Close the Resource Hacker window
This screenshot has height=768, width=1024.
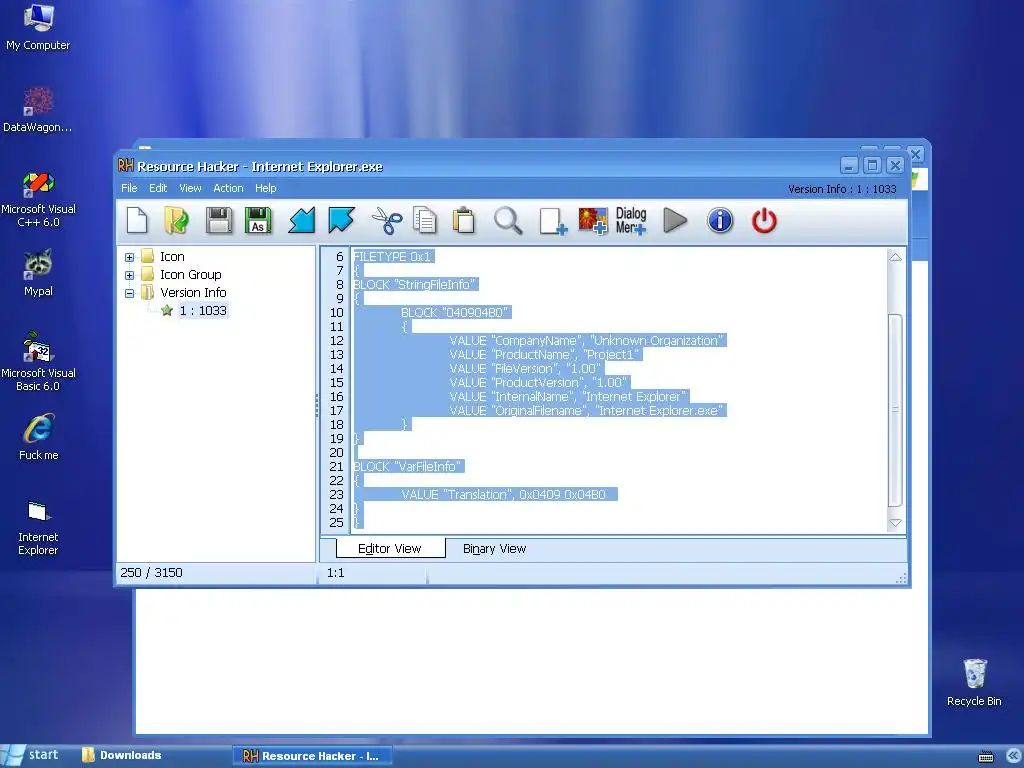895,166
